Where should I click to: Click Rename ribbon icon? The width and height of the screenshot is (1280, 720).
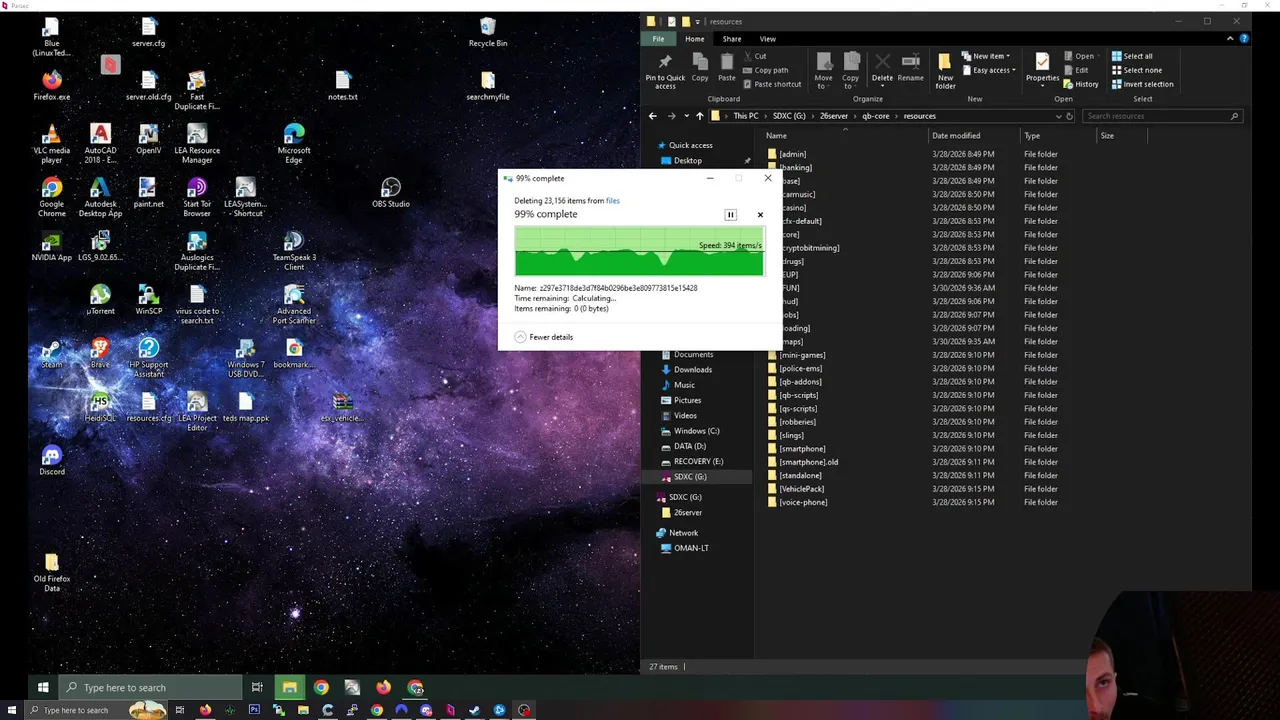coord(910,67)
